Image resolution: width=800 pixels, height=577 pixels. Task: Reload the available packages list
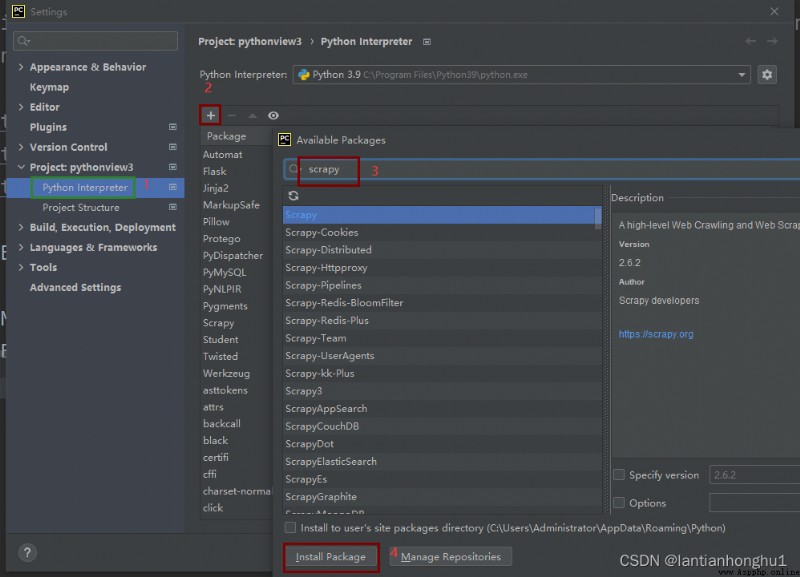[x=293, y=196]
